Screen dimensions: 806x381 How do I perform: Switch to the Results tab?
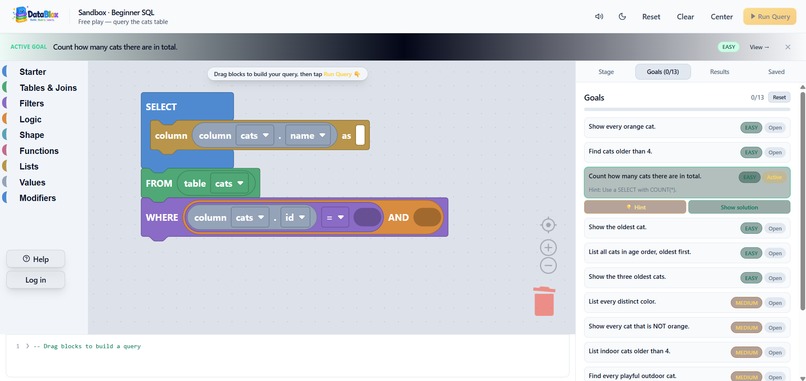coord(719,72)
